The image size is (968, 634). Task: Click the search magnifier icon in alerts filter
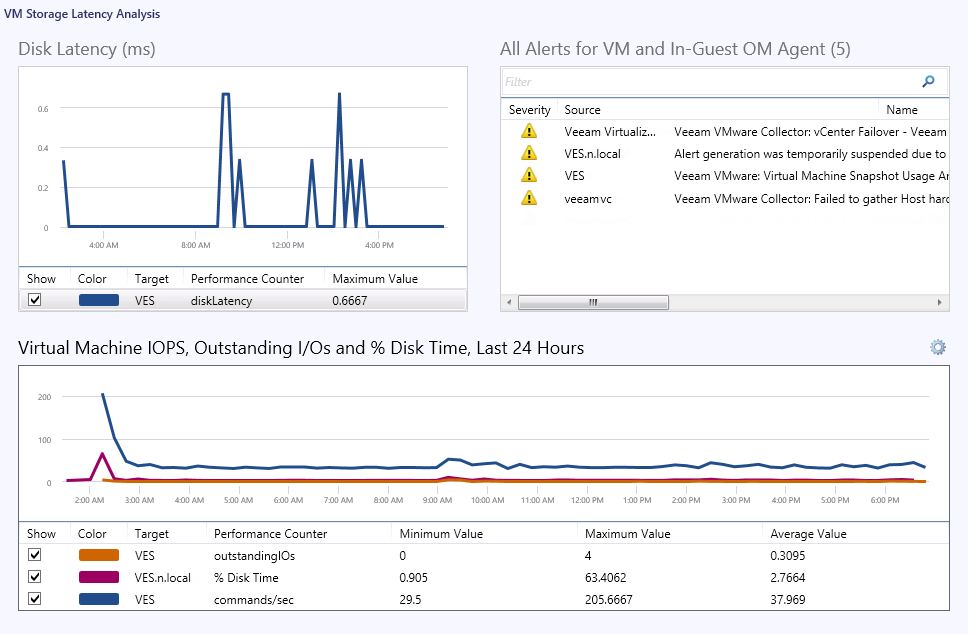pos(928,82)
